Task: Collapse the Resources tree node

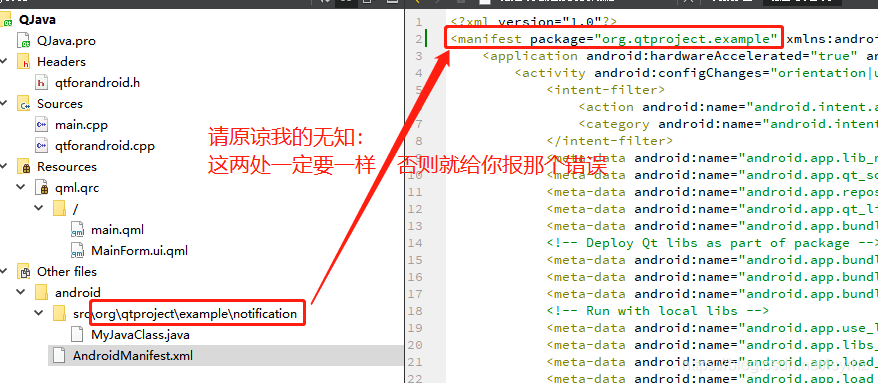Action: click(x=4, y=167)
